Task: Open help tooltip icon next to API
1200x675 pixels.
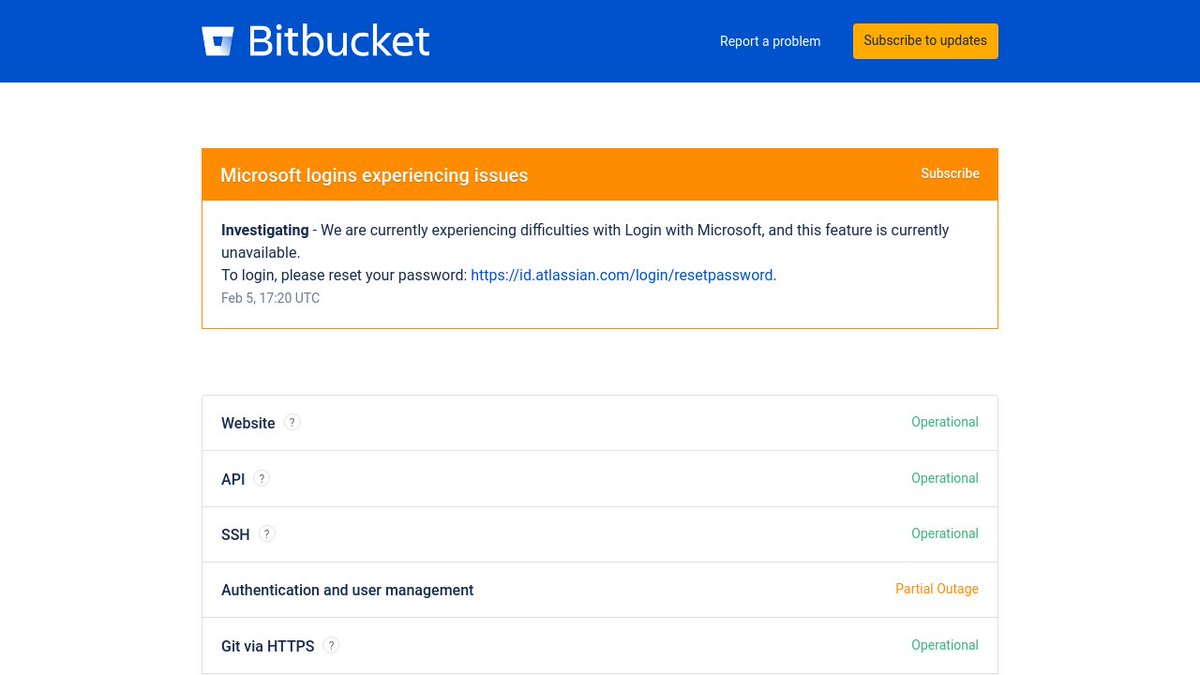Action: click(x=261, y=478)
